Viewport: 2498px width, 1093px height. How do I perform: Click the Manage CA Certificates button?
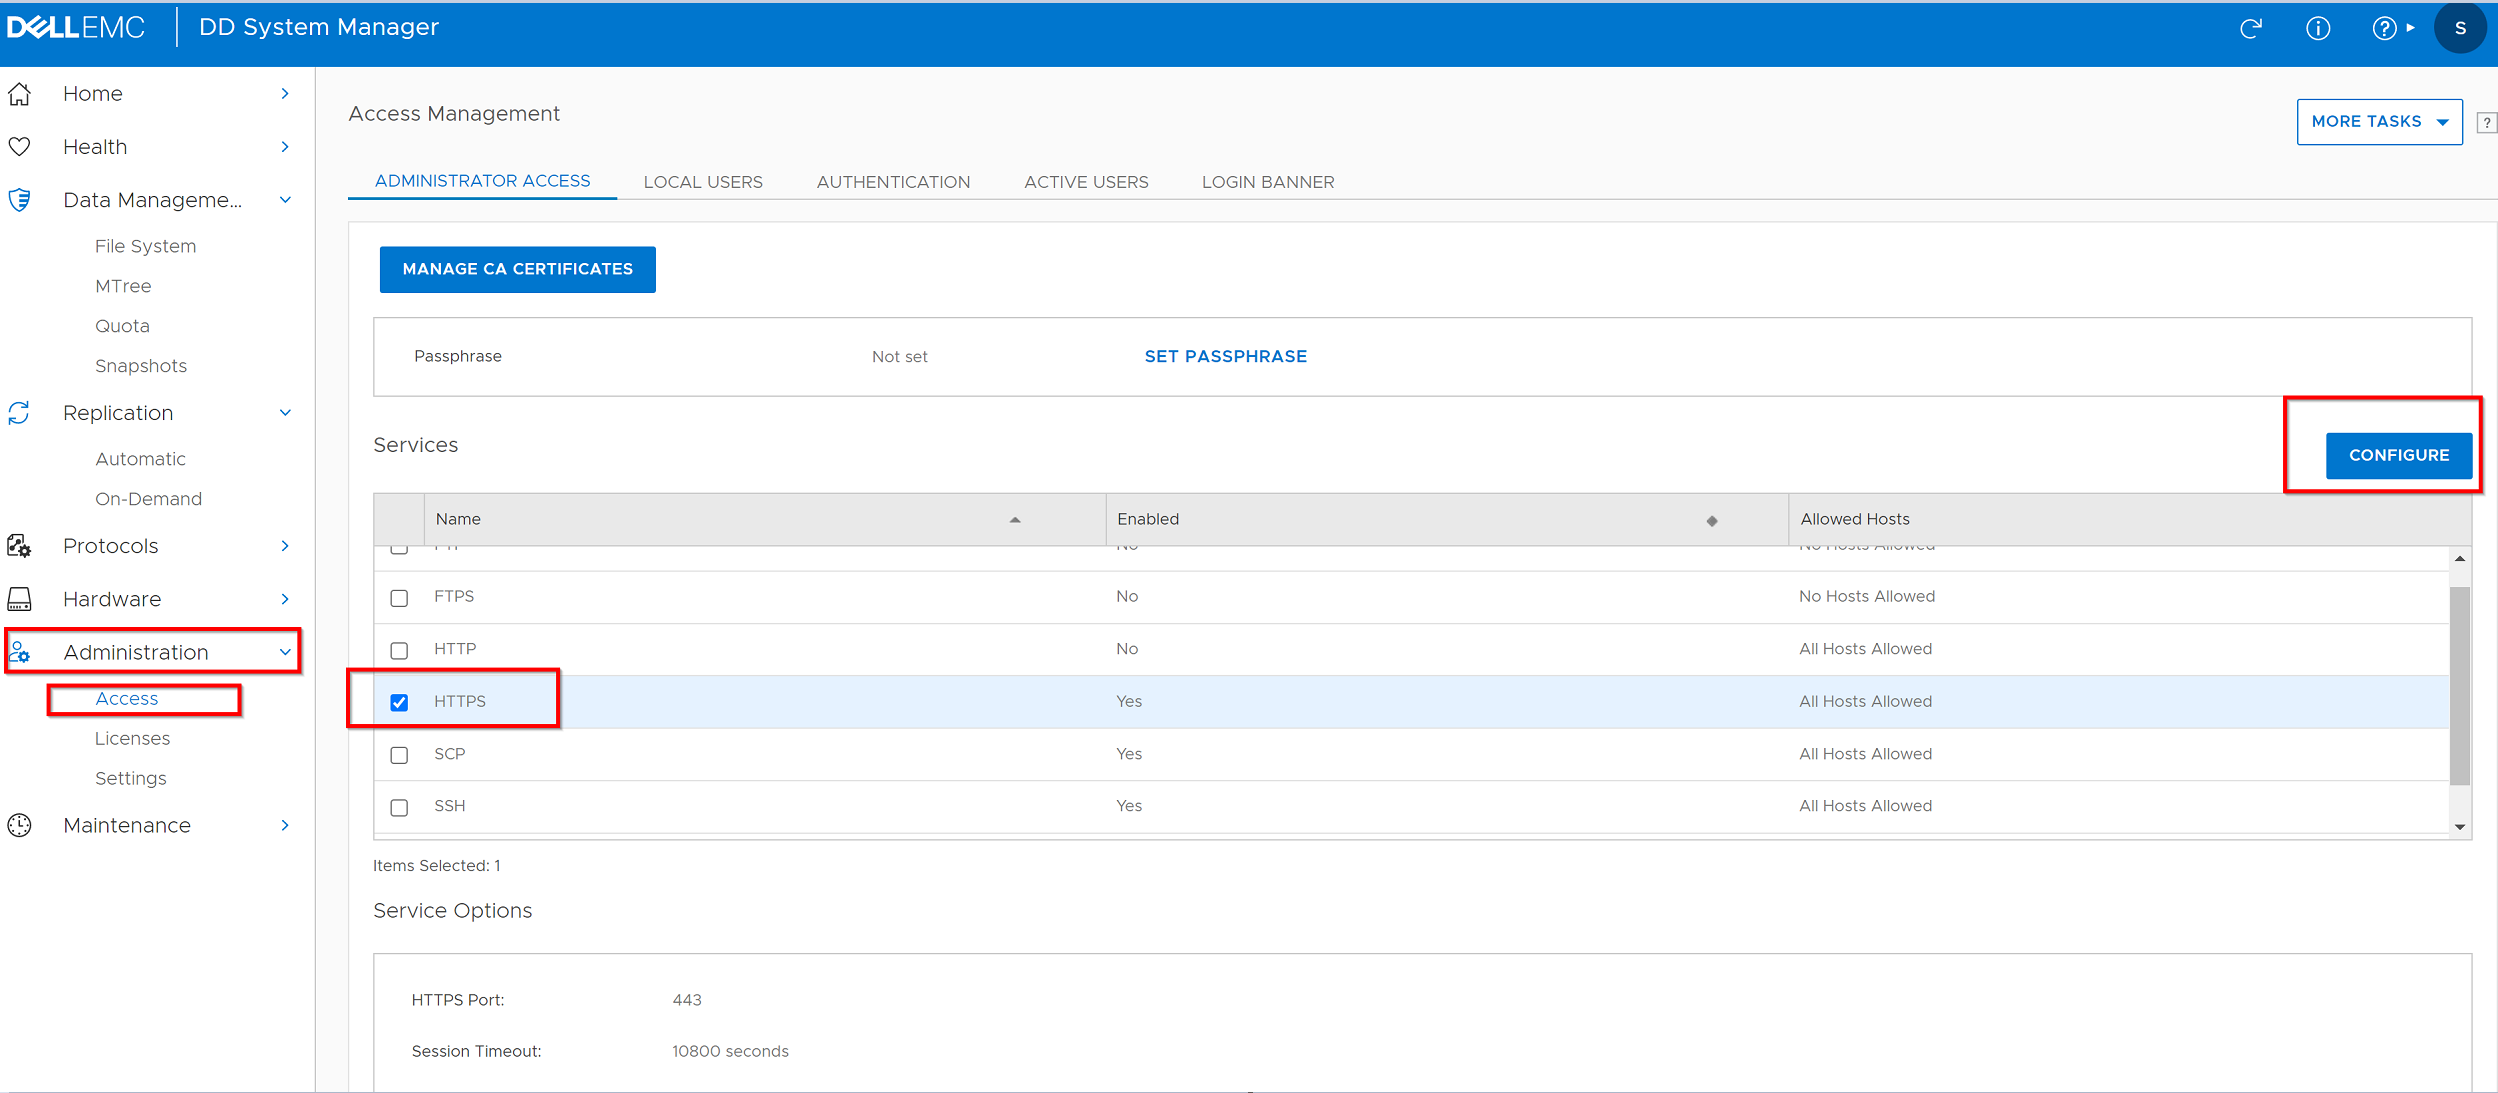(x=517, y=269)
